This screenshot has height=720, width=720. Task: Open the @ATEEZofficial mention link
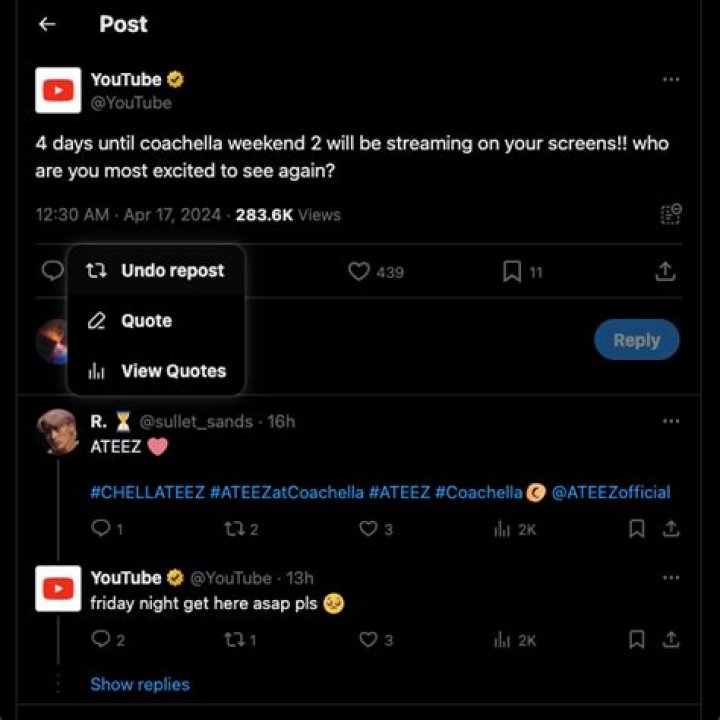point(611,492)
